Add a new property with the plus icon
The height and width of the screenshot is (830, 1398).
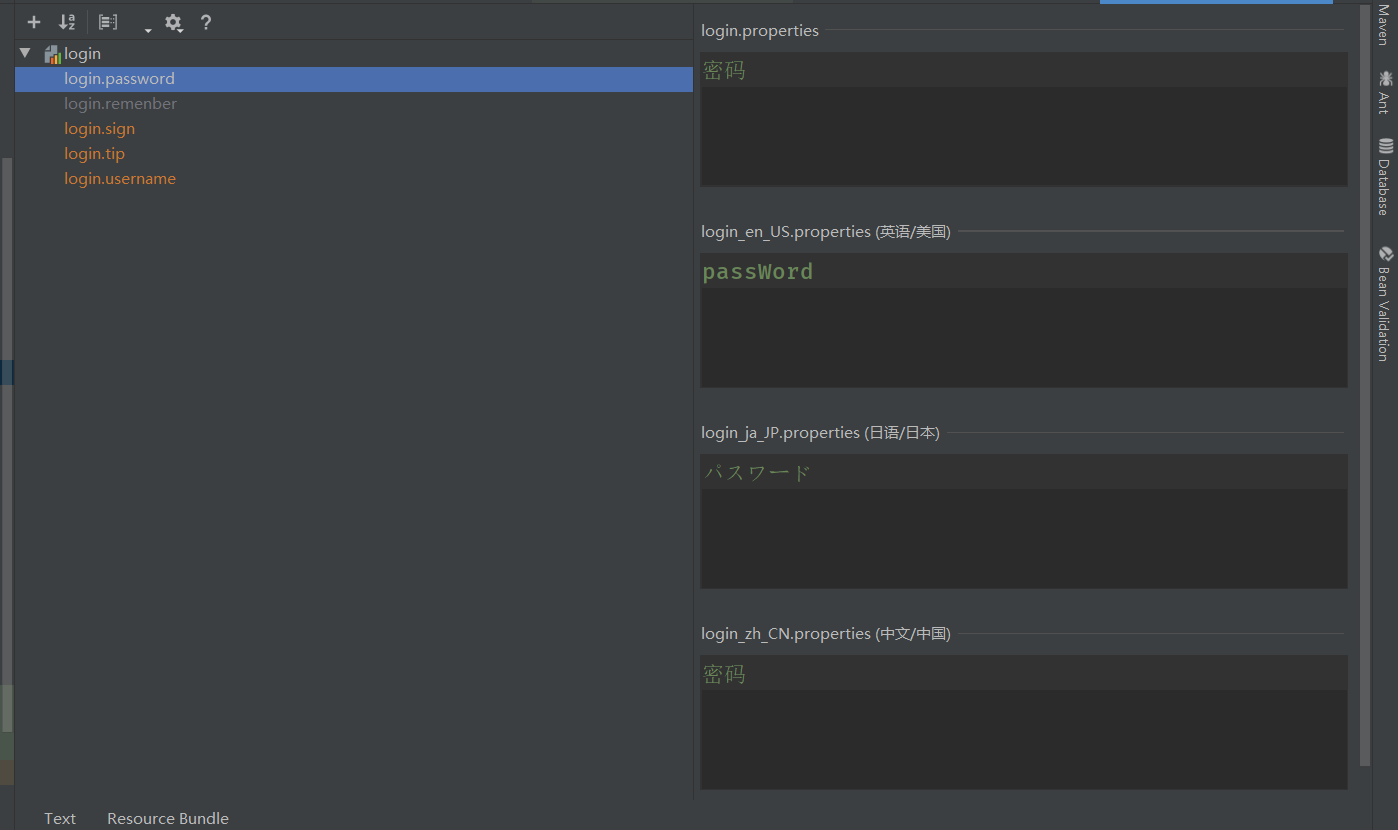click(x=34, y=22)
